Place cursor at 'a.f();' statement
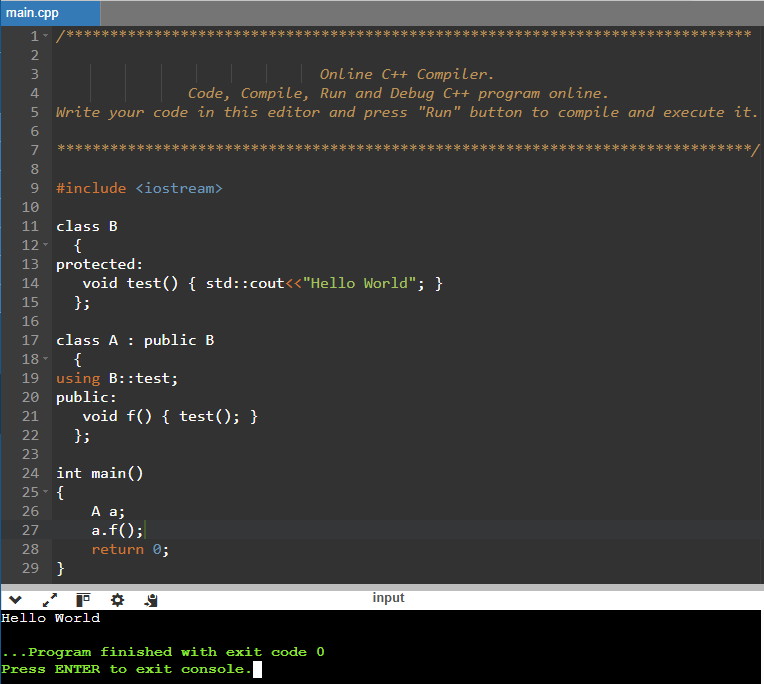This screenshot has width=764, height=684. 117,530
